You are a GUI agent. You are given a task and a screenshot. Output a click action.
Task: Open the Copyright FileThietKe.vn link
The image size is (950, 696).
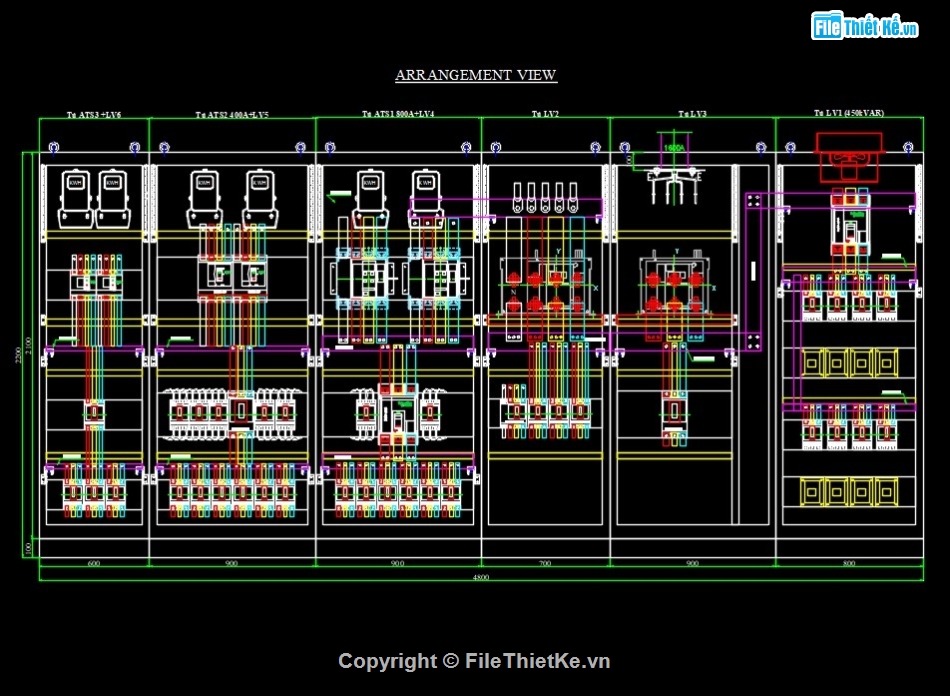click(475, 660)
